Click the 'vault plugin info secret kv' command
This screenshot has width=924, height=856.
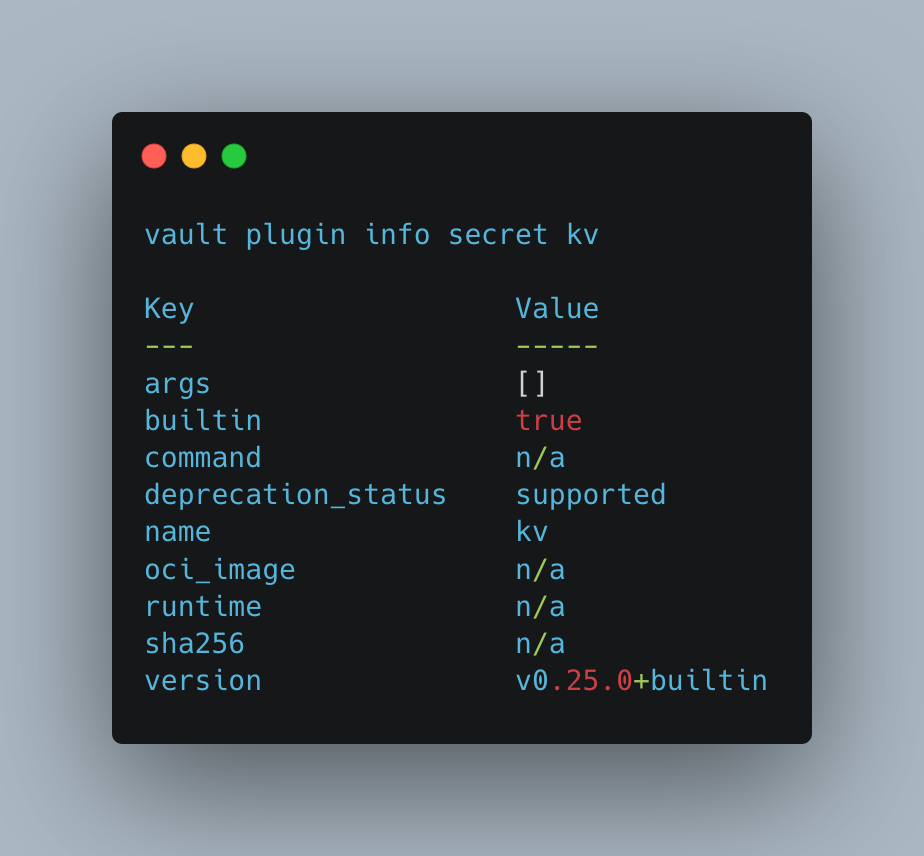(x=371, y=235)
